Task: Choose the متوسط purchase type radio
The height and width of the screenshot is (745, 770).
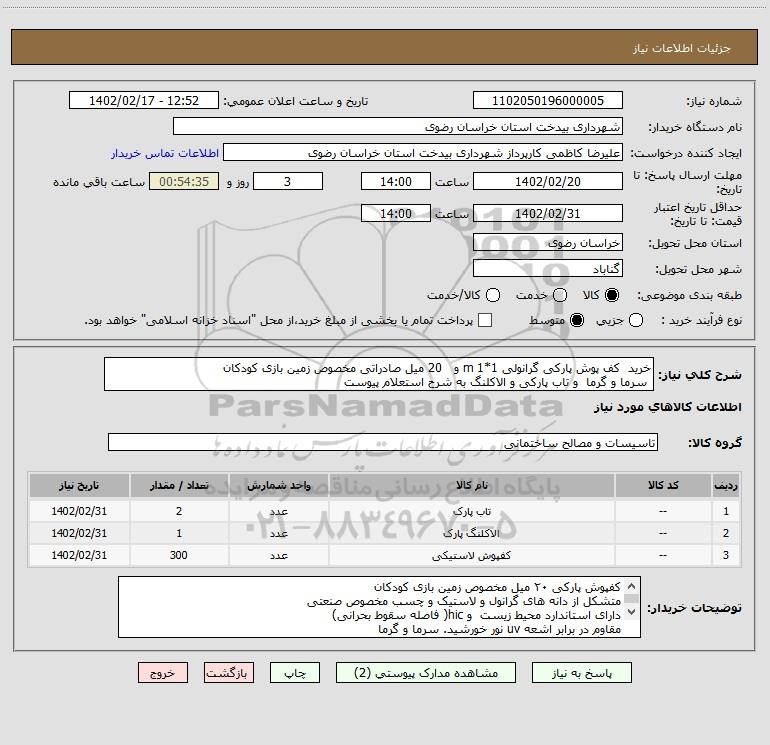Action: point(577,320)
